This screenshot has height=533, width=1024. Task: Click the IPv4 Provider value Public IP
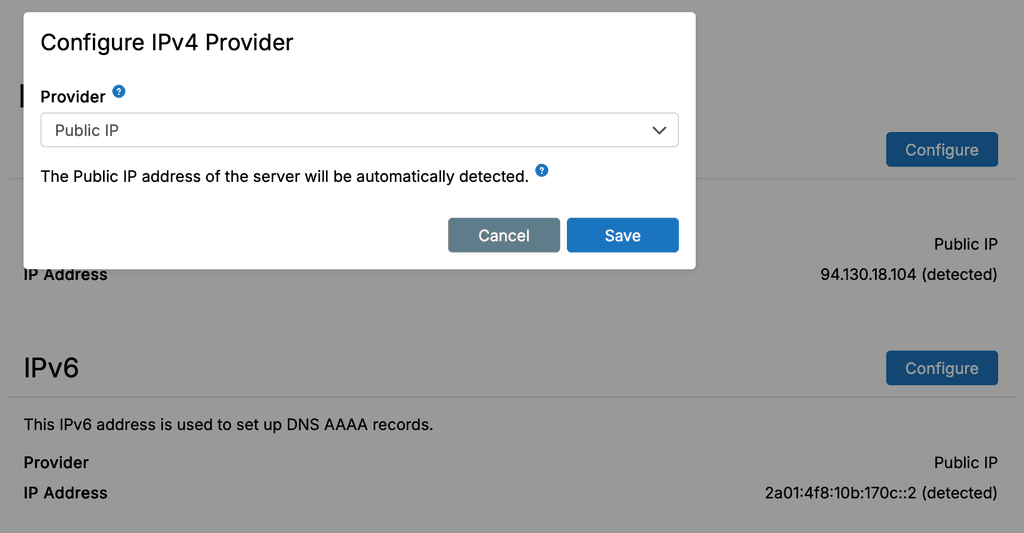coord(965,244)
